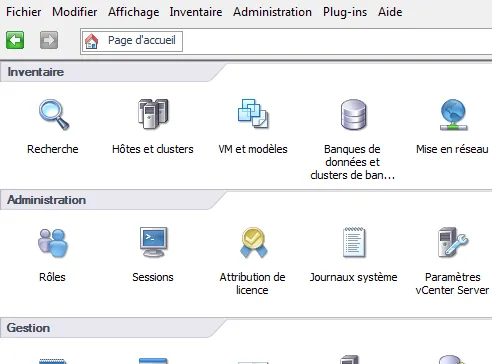Open Paramètres vCenter Server wrench icon
This screenshot has width=492, height=364.
tap(453, 242)
